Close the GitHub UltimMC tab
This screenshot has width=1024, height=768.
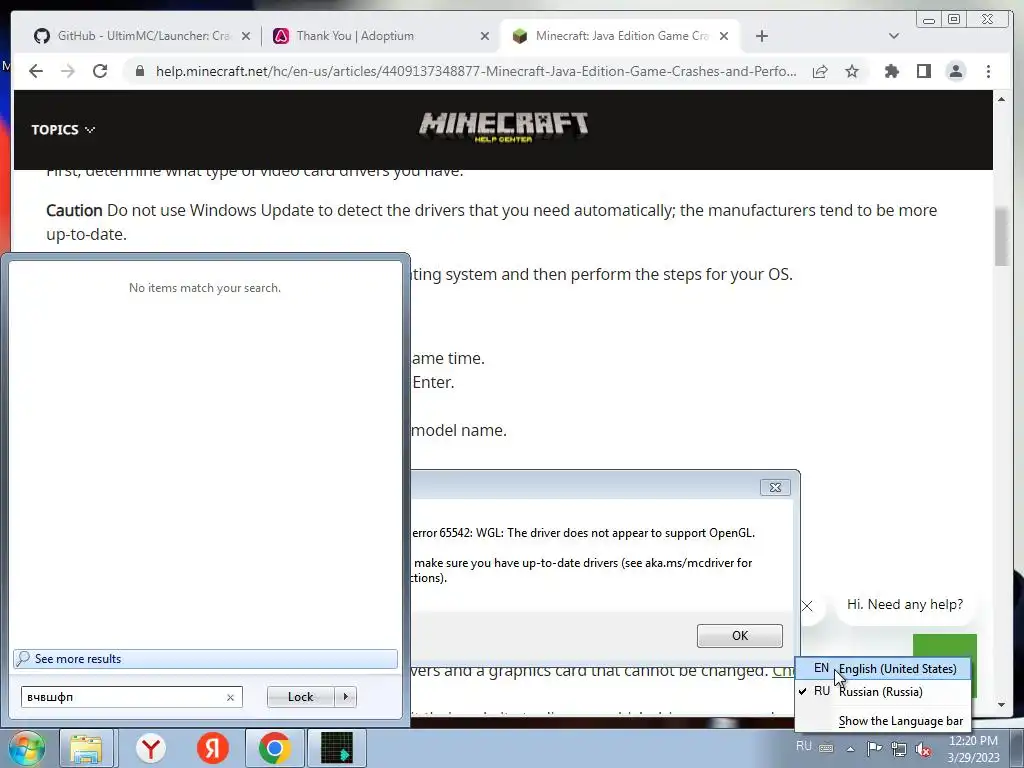point(246,37)
